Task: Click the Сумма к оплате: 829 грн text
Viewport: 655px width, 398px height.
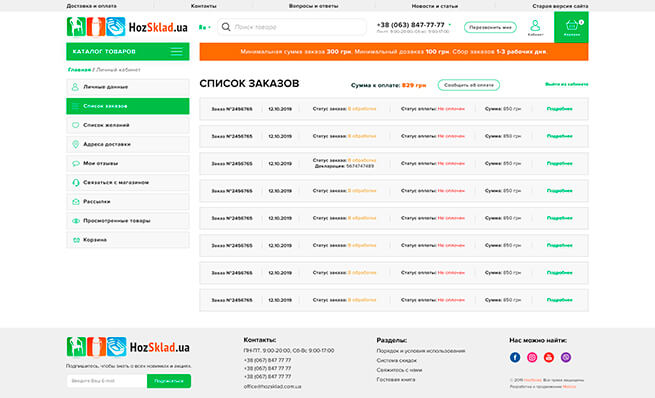Action: 388,85
